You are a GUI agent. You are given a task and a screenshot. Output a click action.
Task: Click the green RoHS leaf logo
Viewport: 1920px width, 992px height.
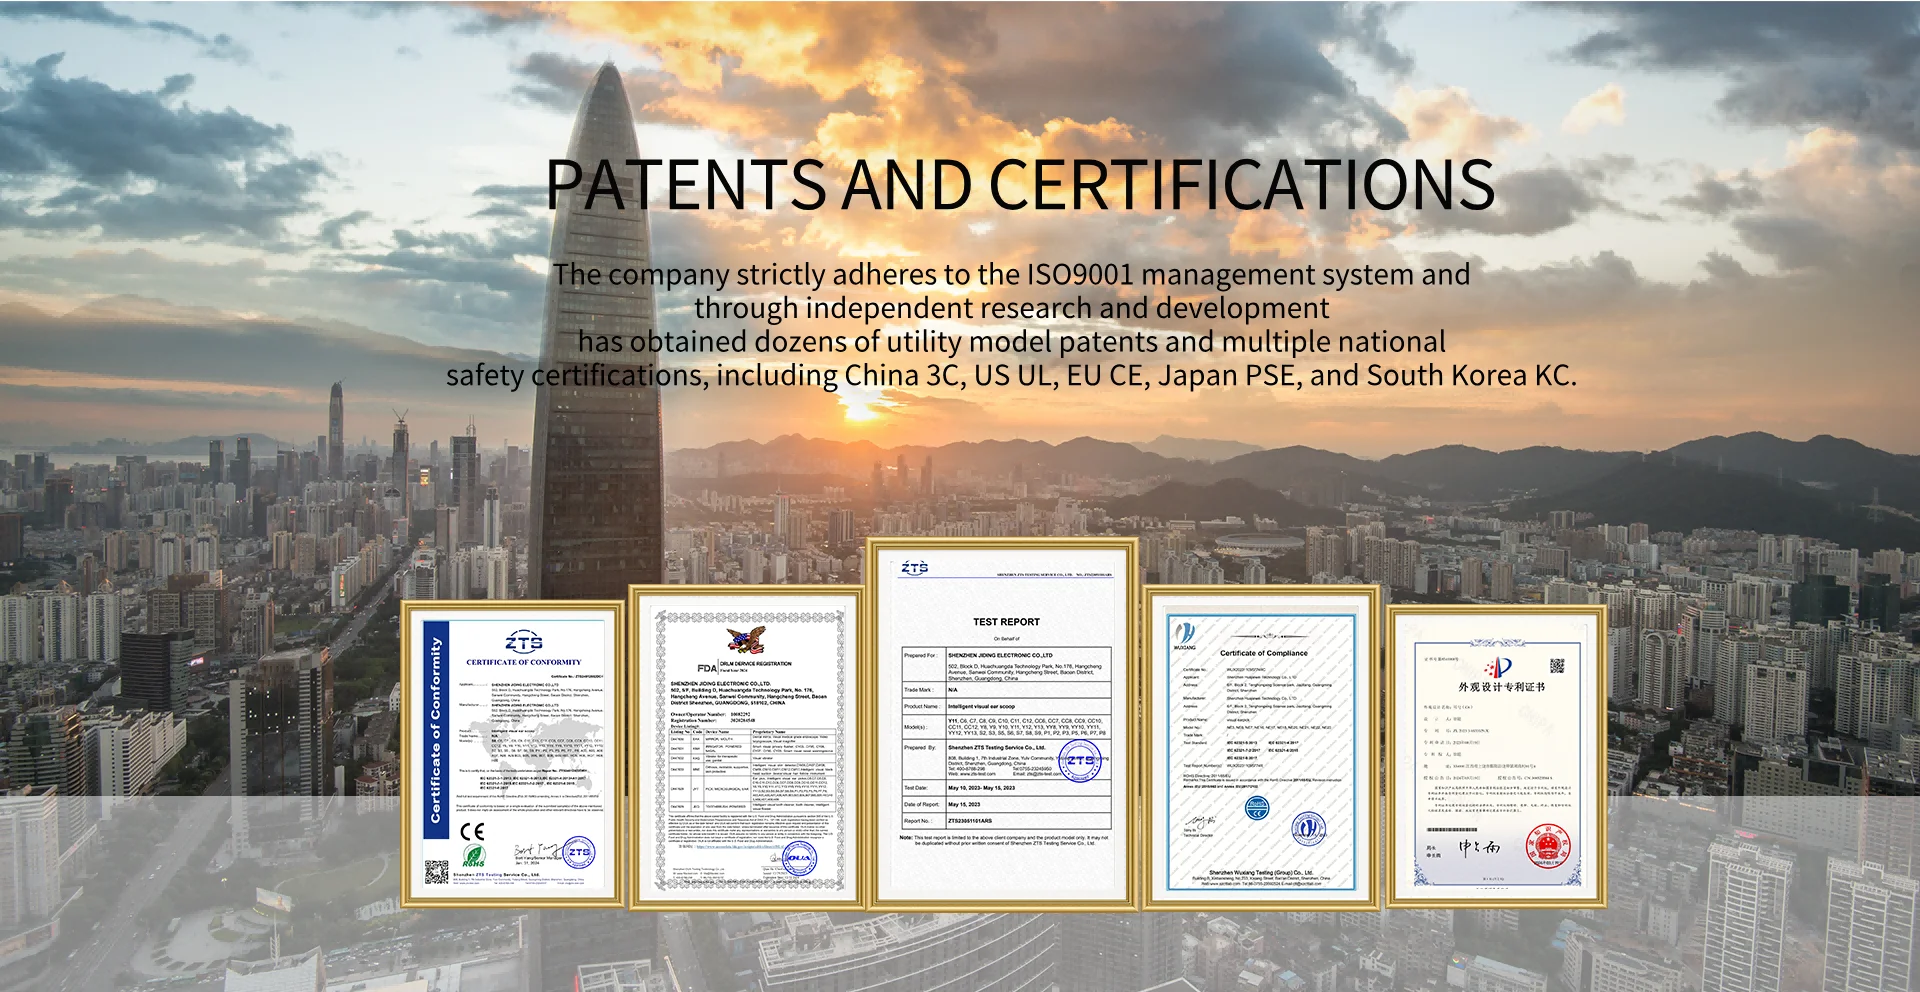(473, 856)
